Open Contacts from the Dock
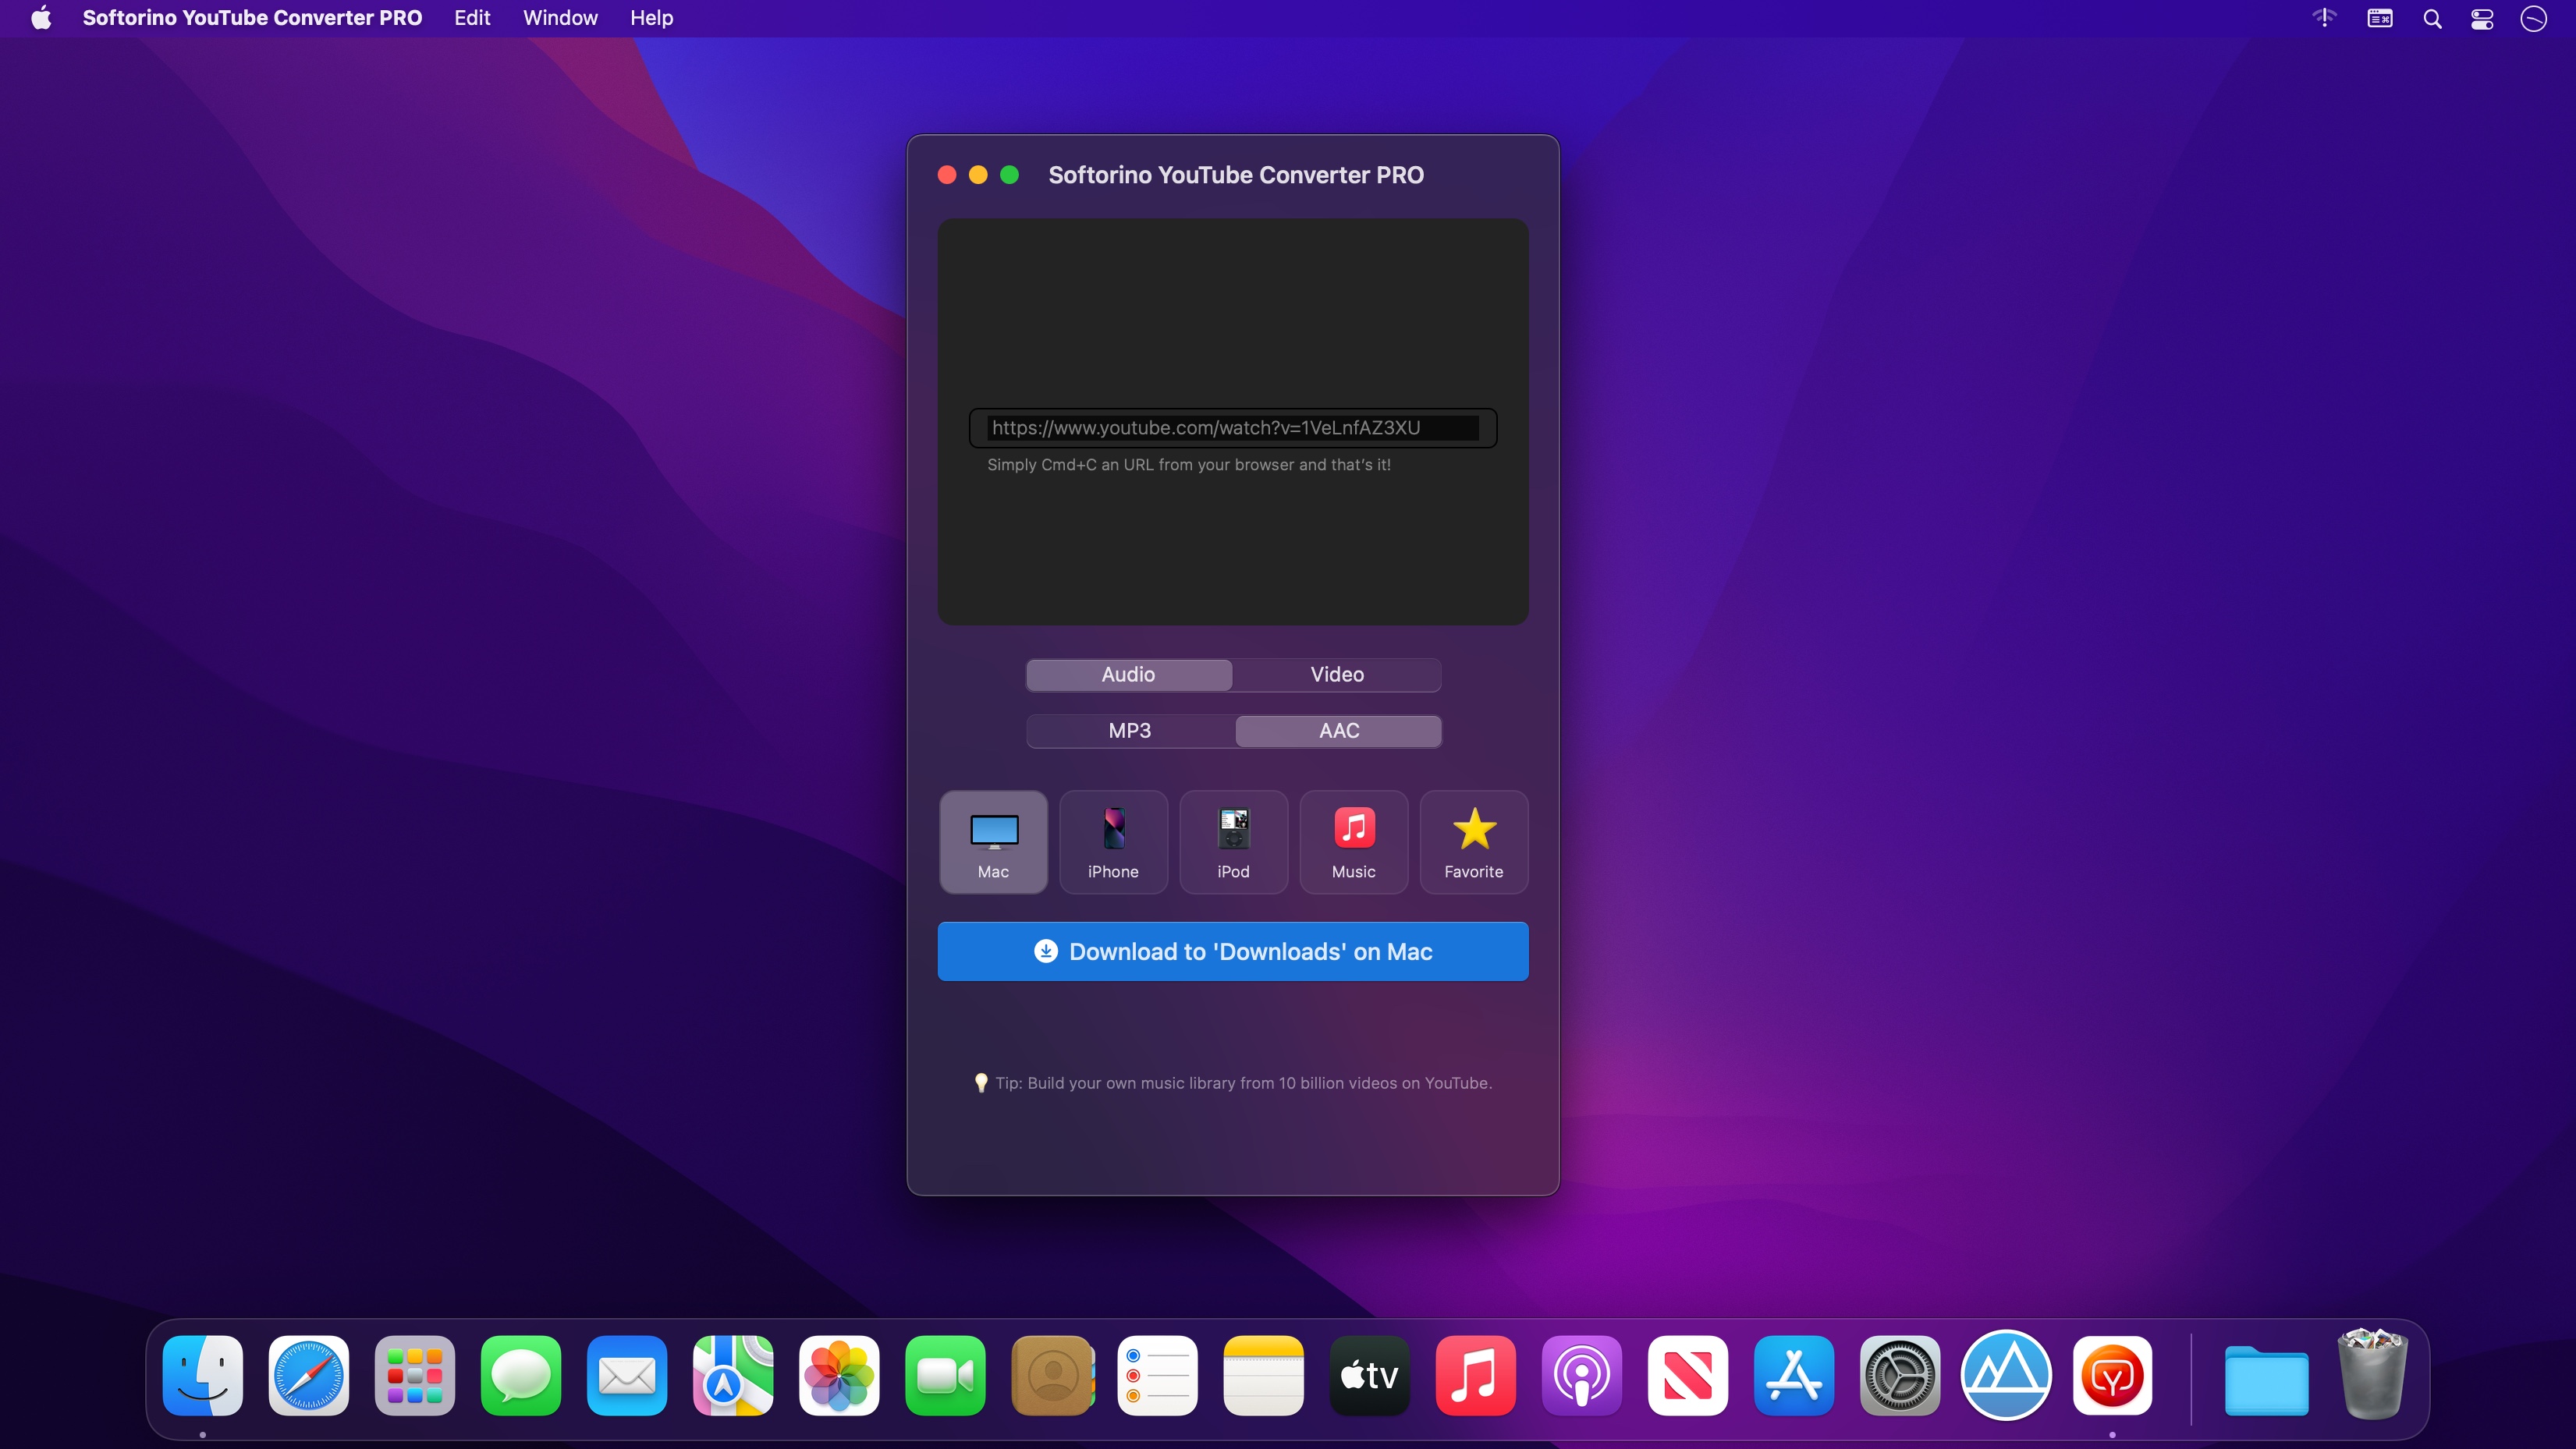2576x1449 pixels. point(1052,1376)
